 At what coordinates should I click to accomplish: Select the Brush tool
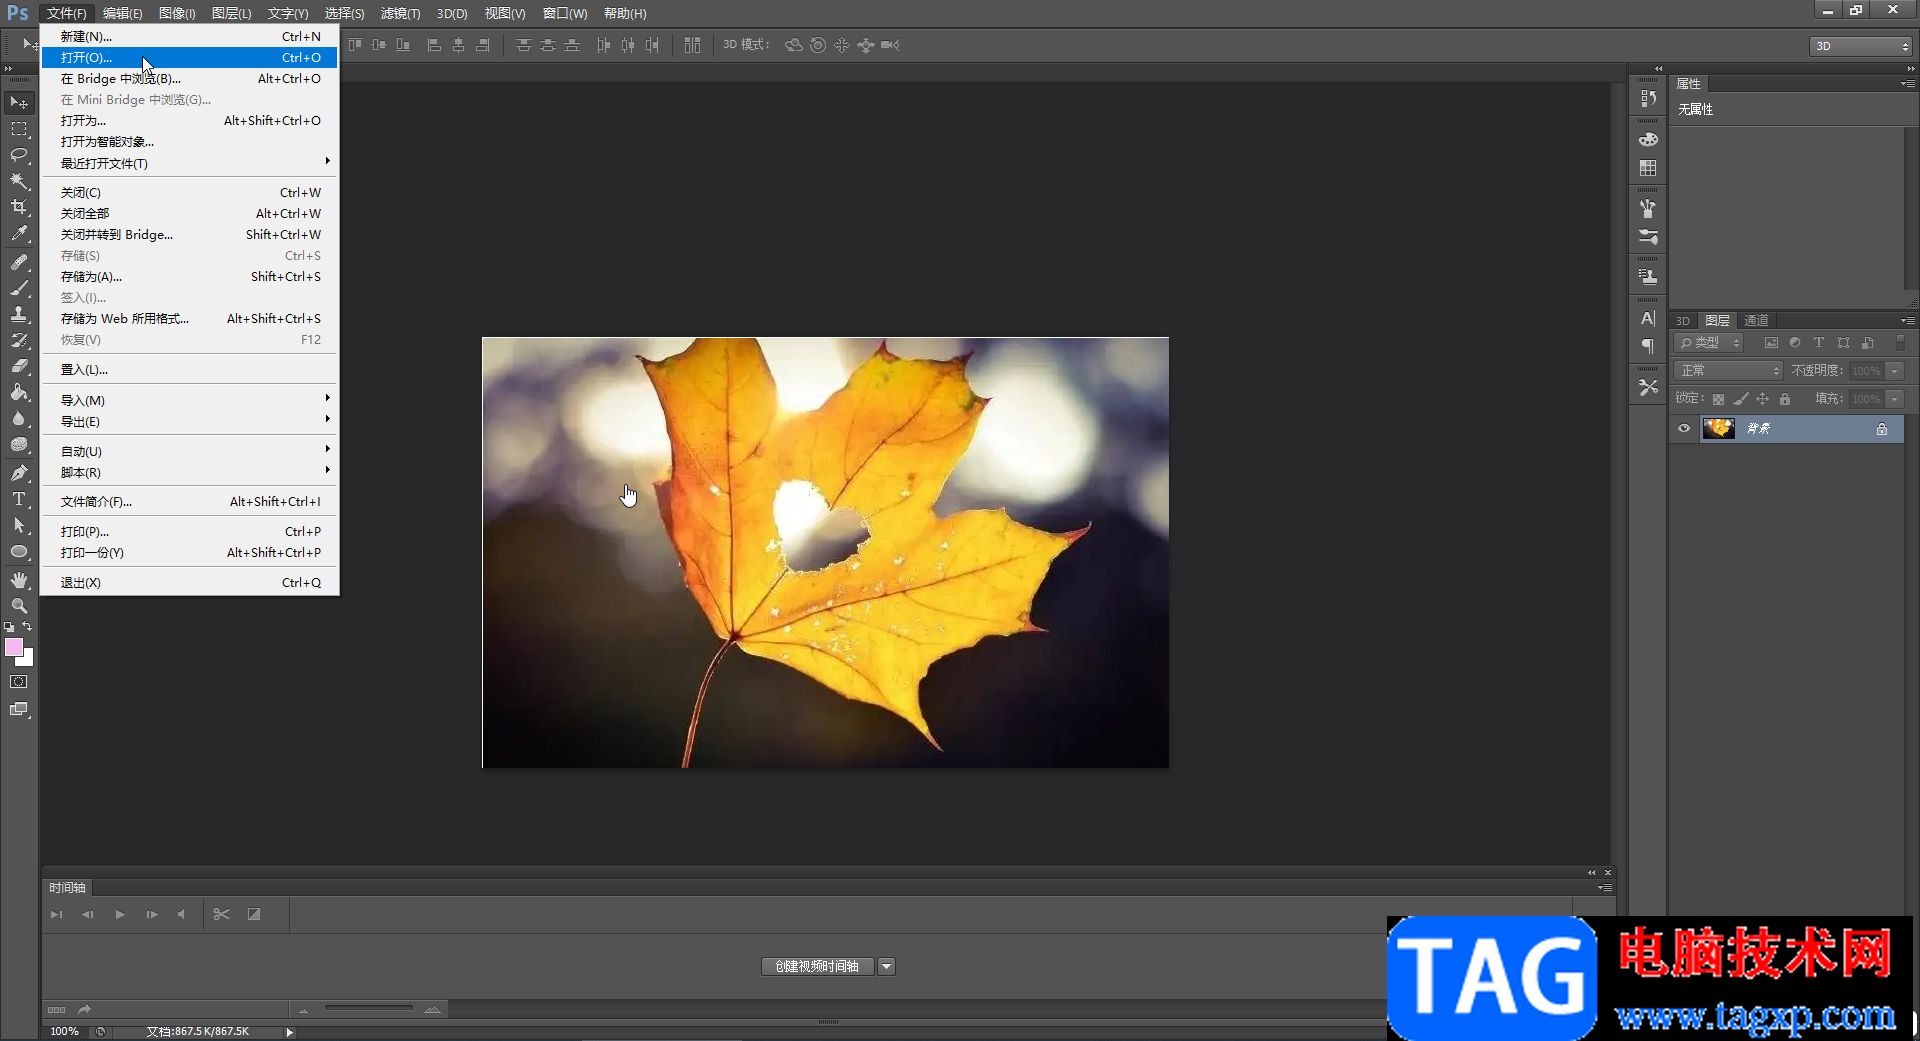[x=19, y=288]
